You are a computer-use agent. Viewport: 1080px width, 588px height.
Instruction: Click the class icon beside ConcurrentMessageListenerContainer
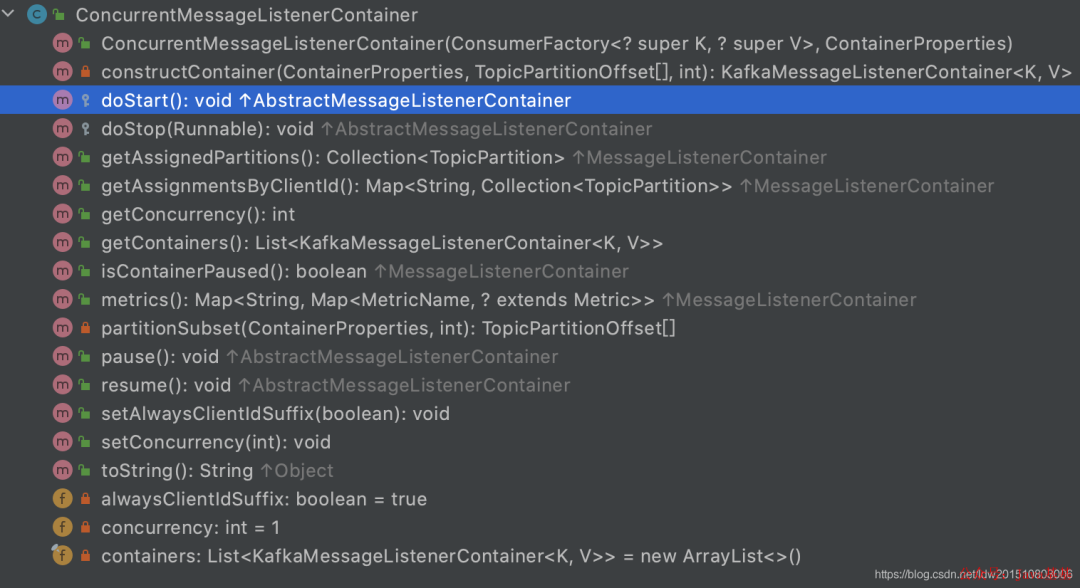point(38,15)
